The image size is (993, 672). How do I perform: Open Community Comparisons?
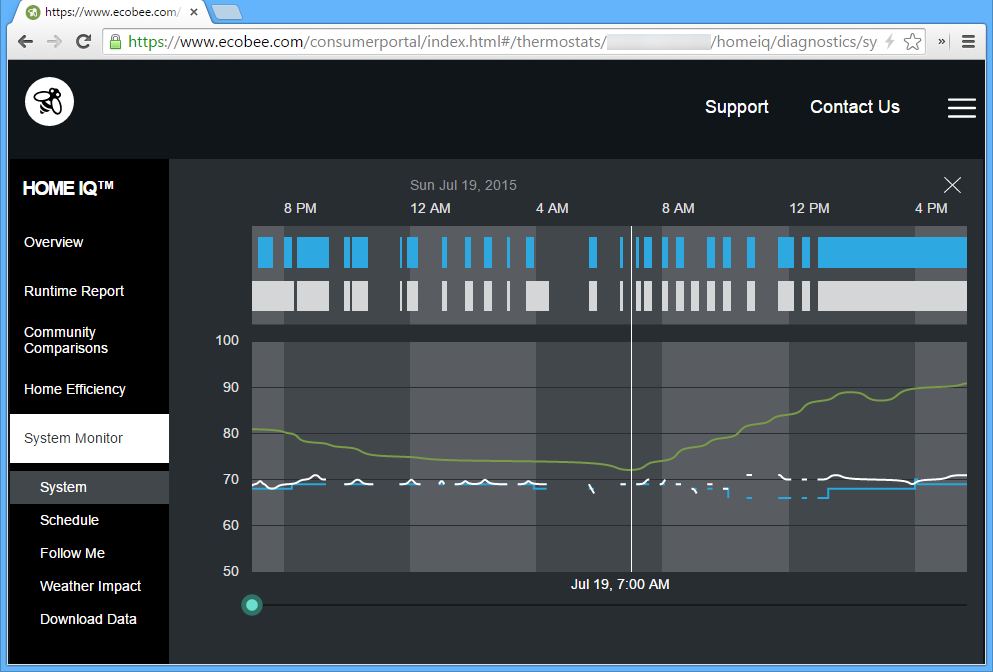click(x=66, y=340)
